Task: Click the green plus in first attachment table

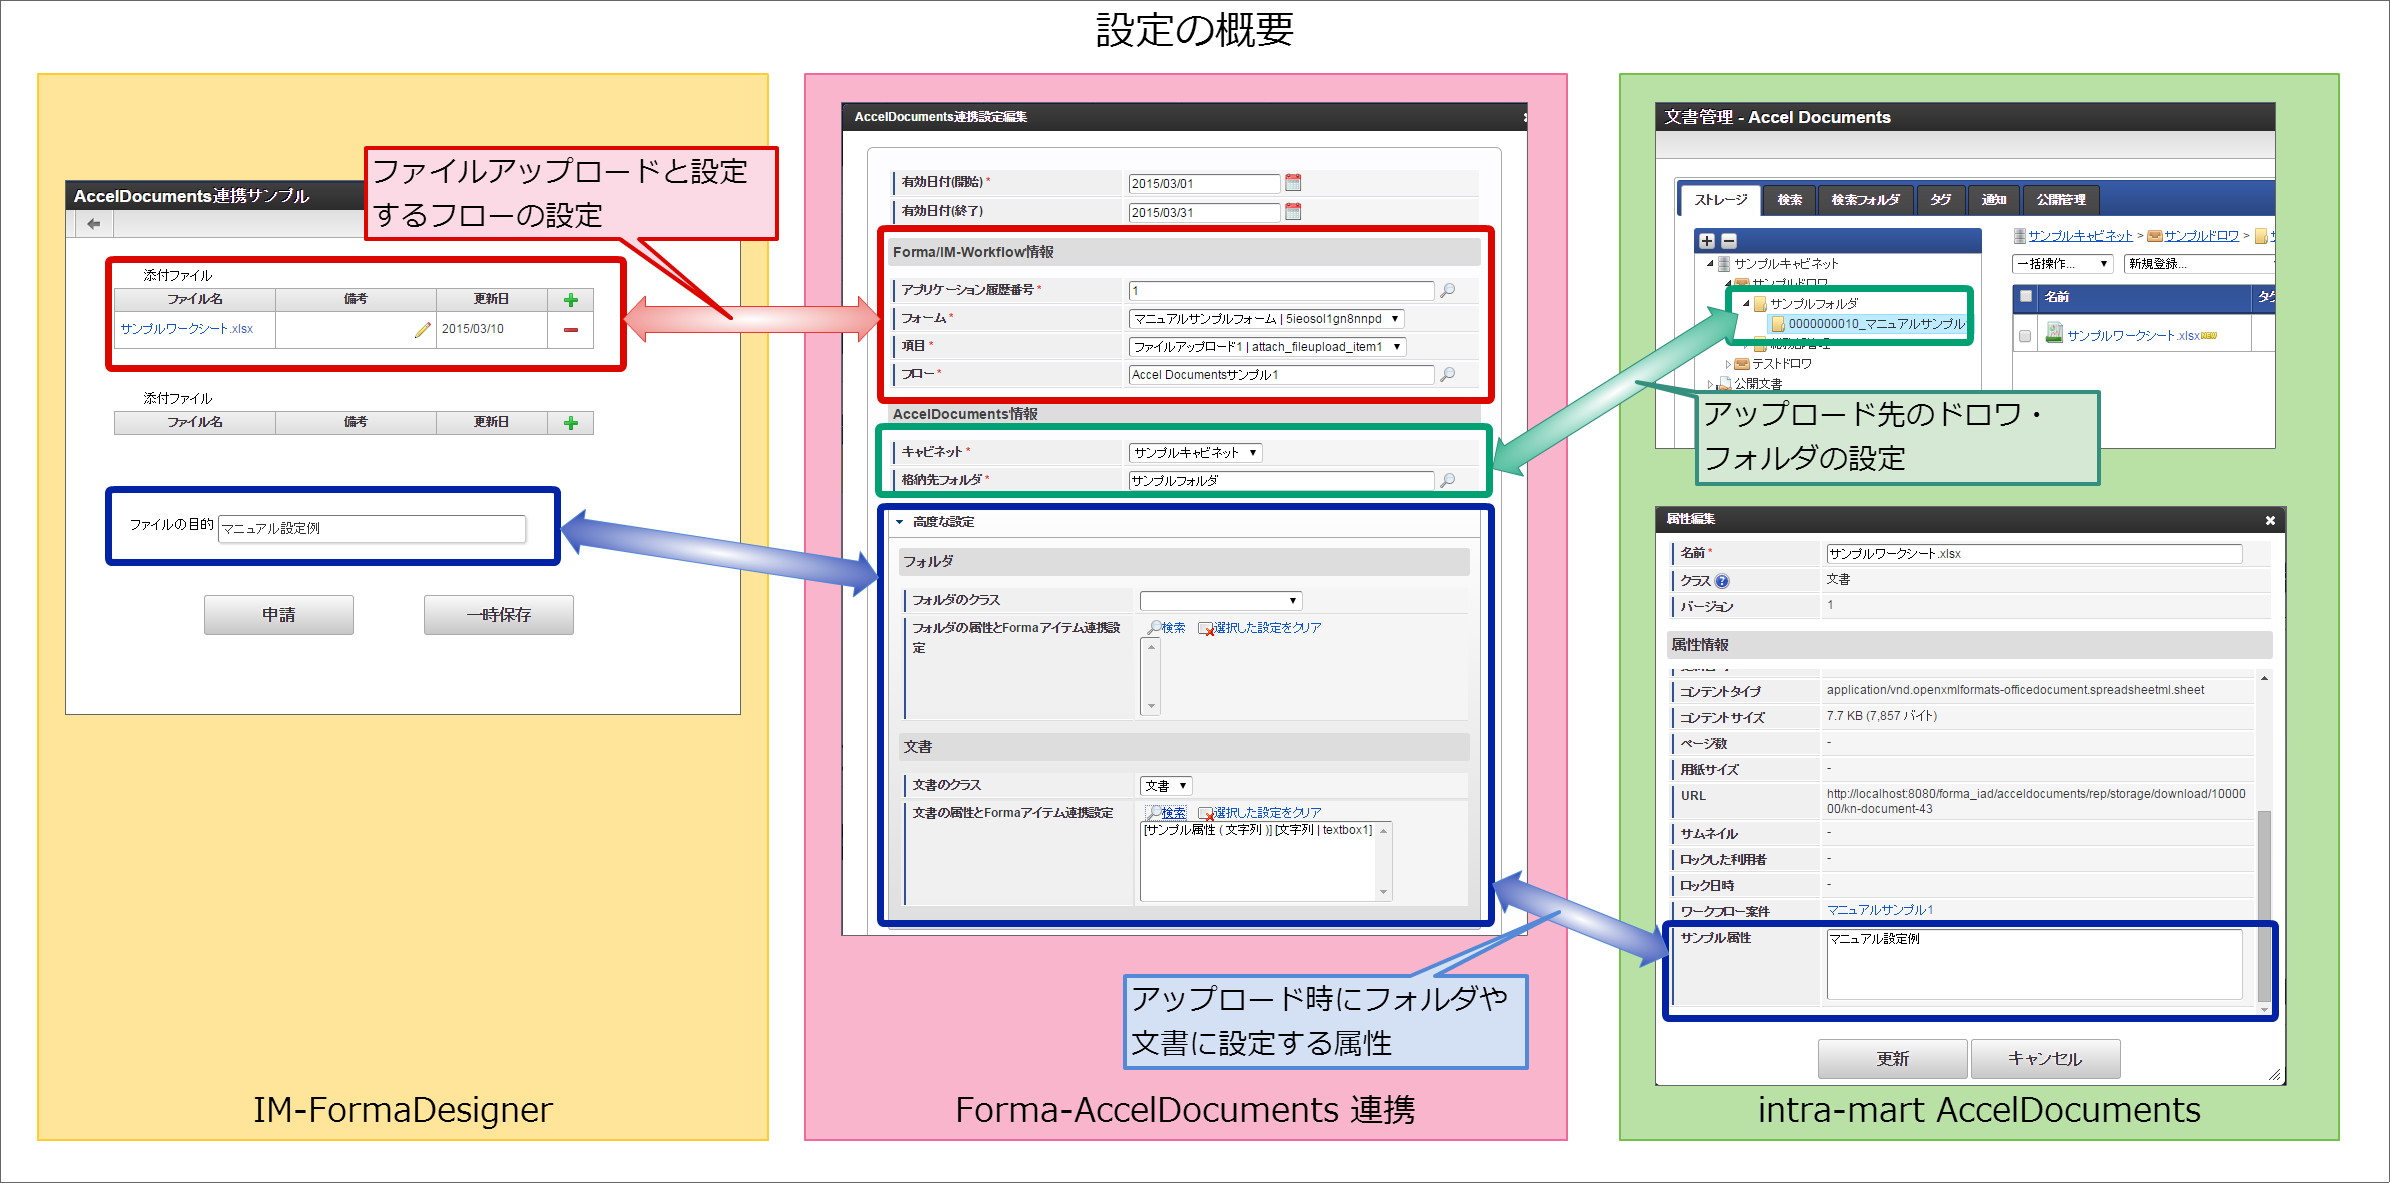Action: click(x=571, y=300)
